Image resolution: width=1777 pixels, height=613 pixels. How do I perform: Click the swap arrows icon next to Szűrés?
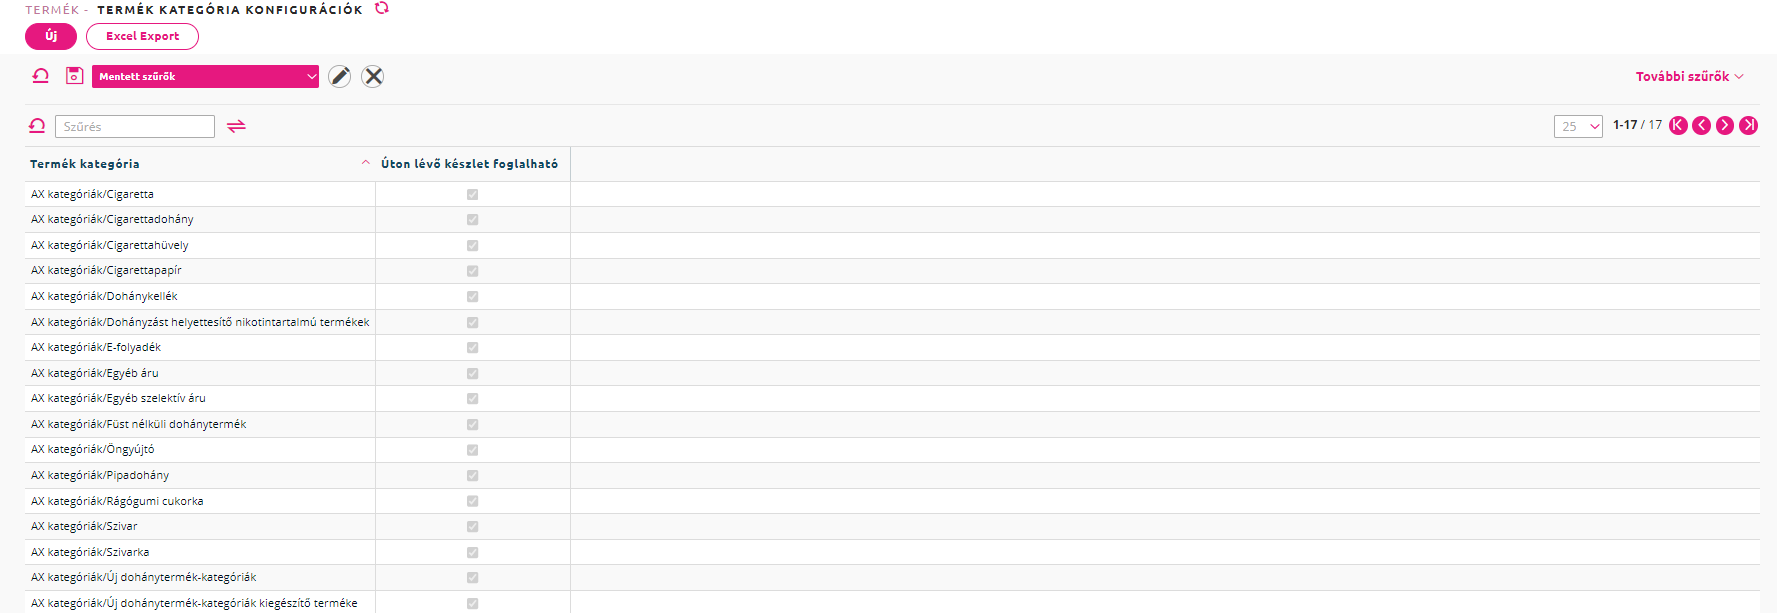pyautogui.click(x=236, y=126)
